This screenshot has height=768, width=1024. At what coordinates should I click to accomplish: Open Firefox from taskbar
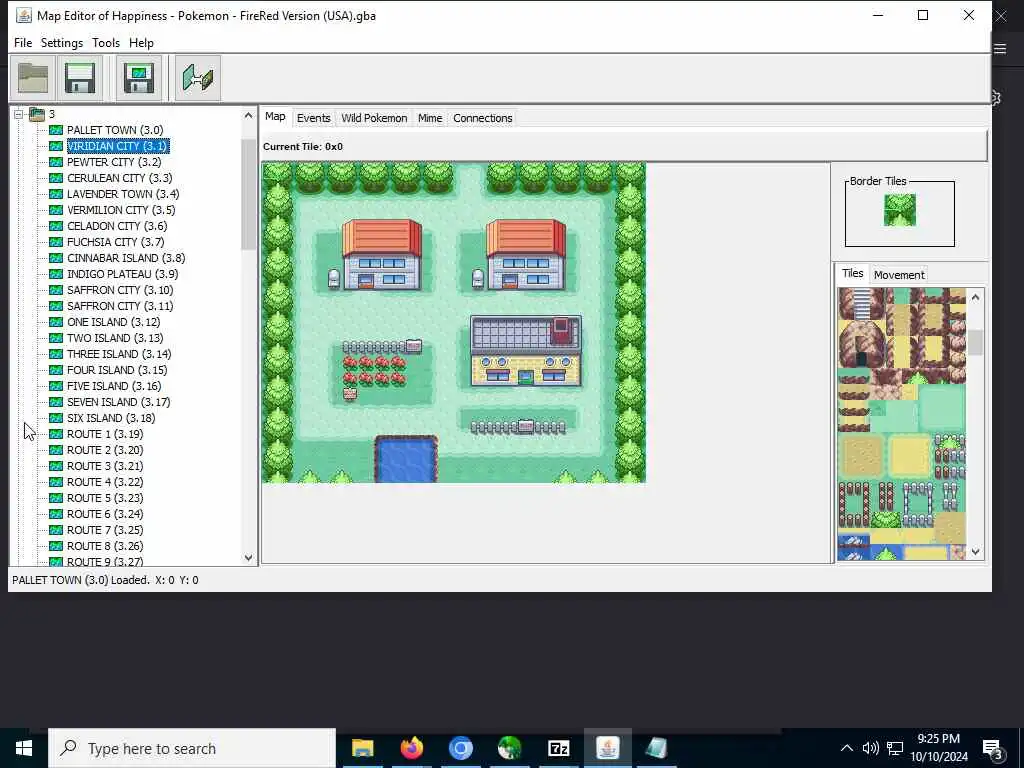click(x=411, y=748)
